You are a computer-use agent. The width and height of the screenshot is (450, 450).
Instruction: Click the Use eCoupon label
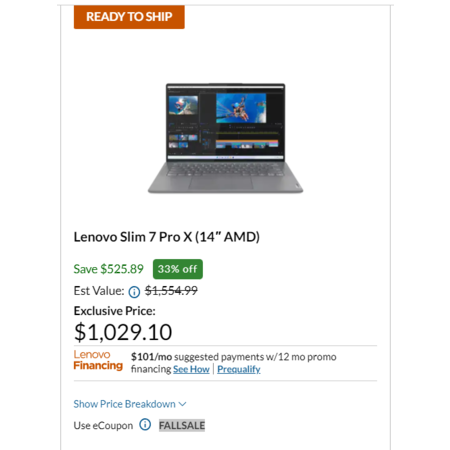click(x=103, y=426)
